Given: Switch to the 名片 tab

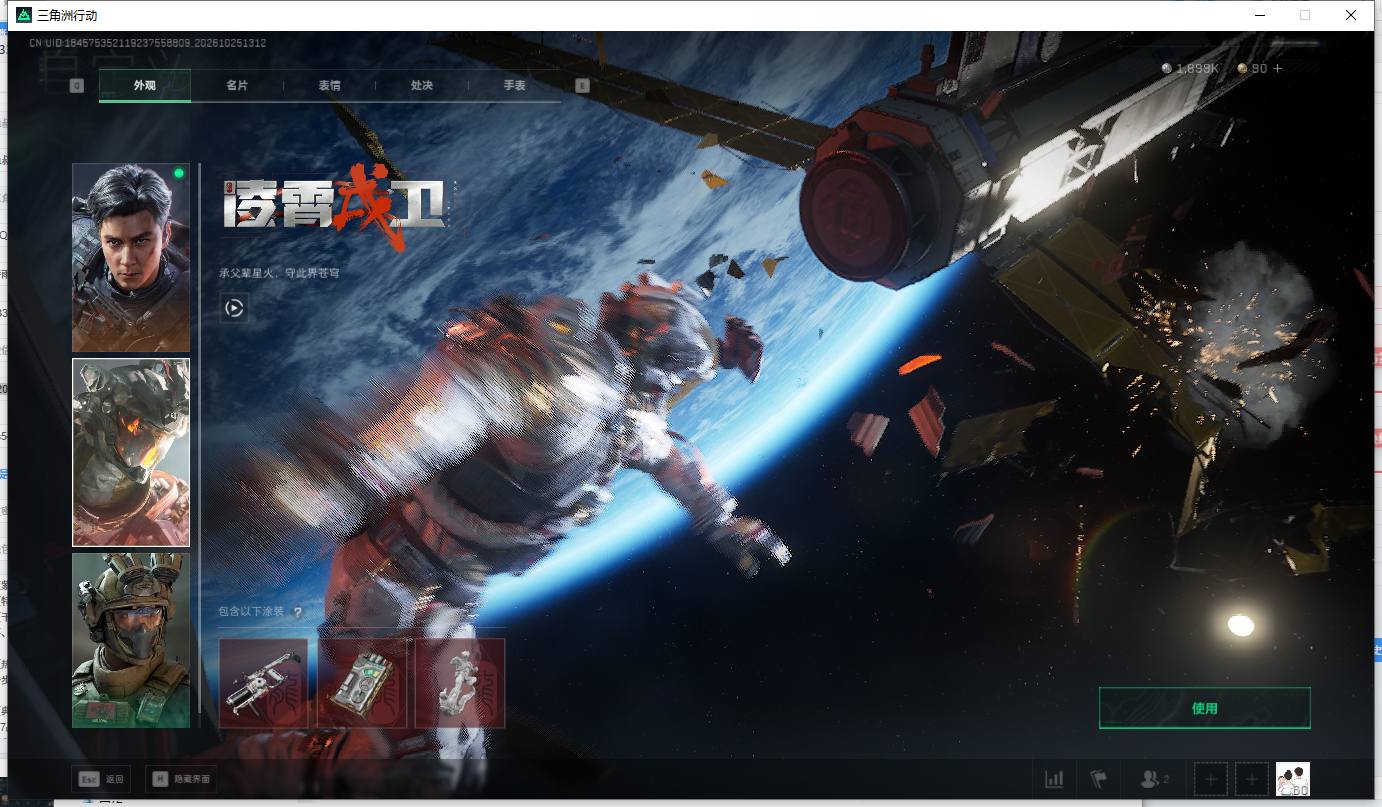Looking at the screenshot, I should 237,86.
